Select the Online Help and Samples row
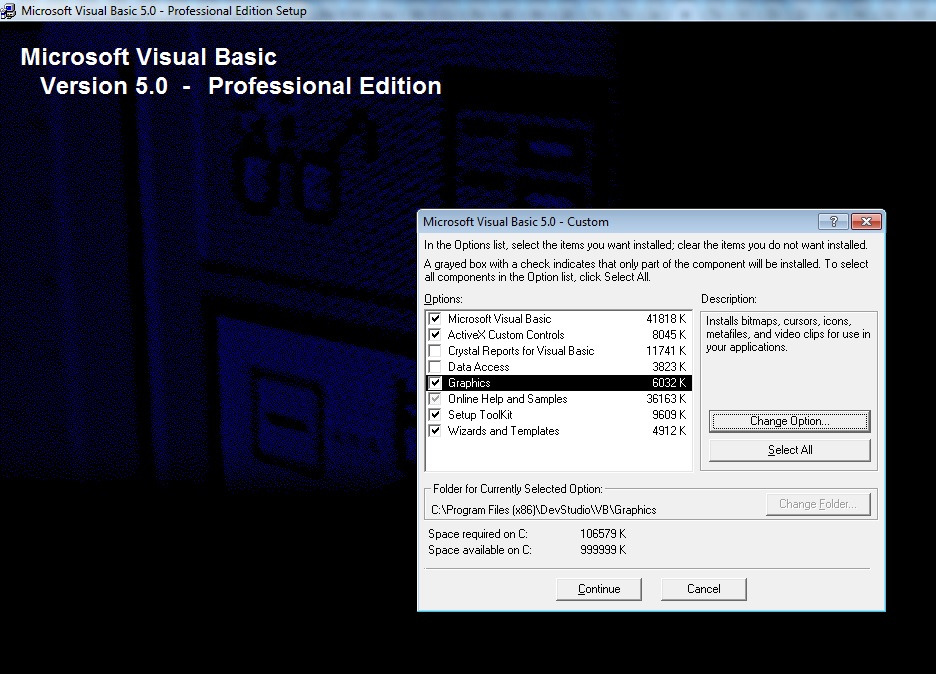The image size is (936, 674). (559, 399)
